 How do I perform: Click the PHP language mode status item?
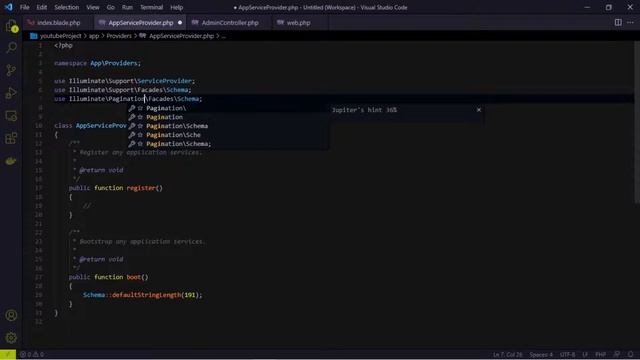(x=600, y=354)
